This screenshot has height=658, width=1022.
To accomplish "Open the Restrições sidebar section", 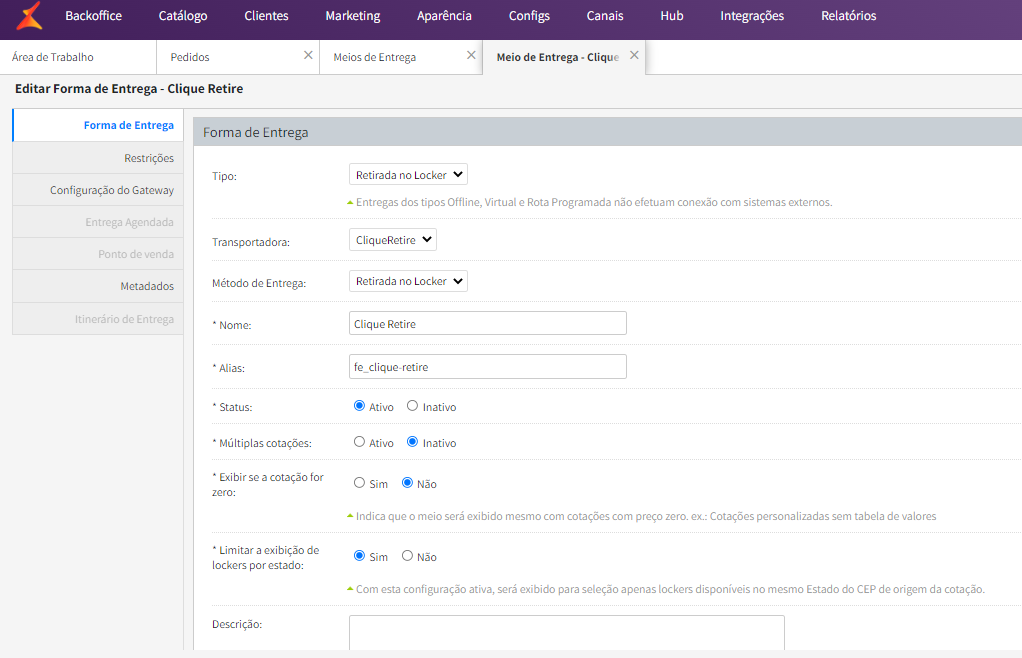I will point(98,158).
